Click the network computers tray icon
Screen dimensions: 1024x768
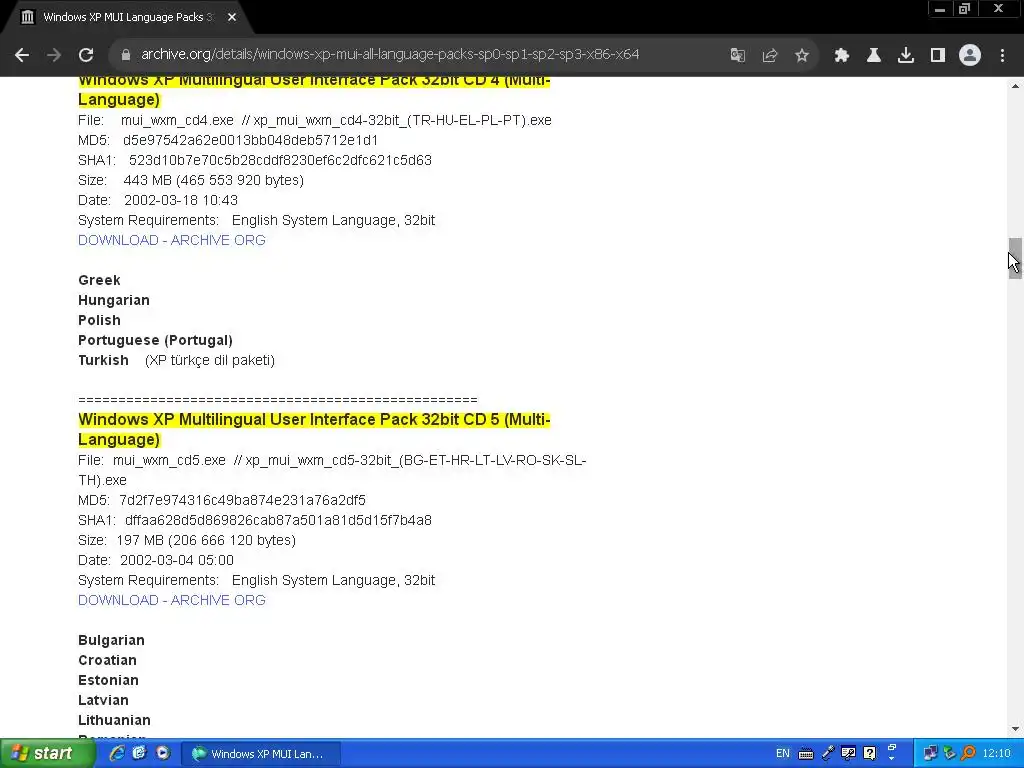(x=930, y=754)
